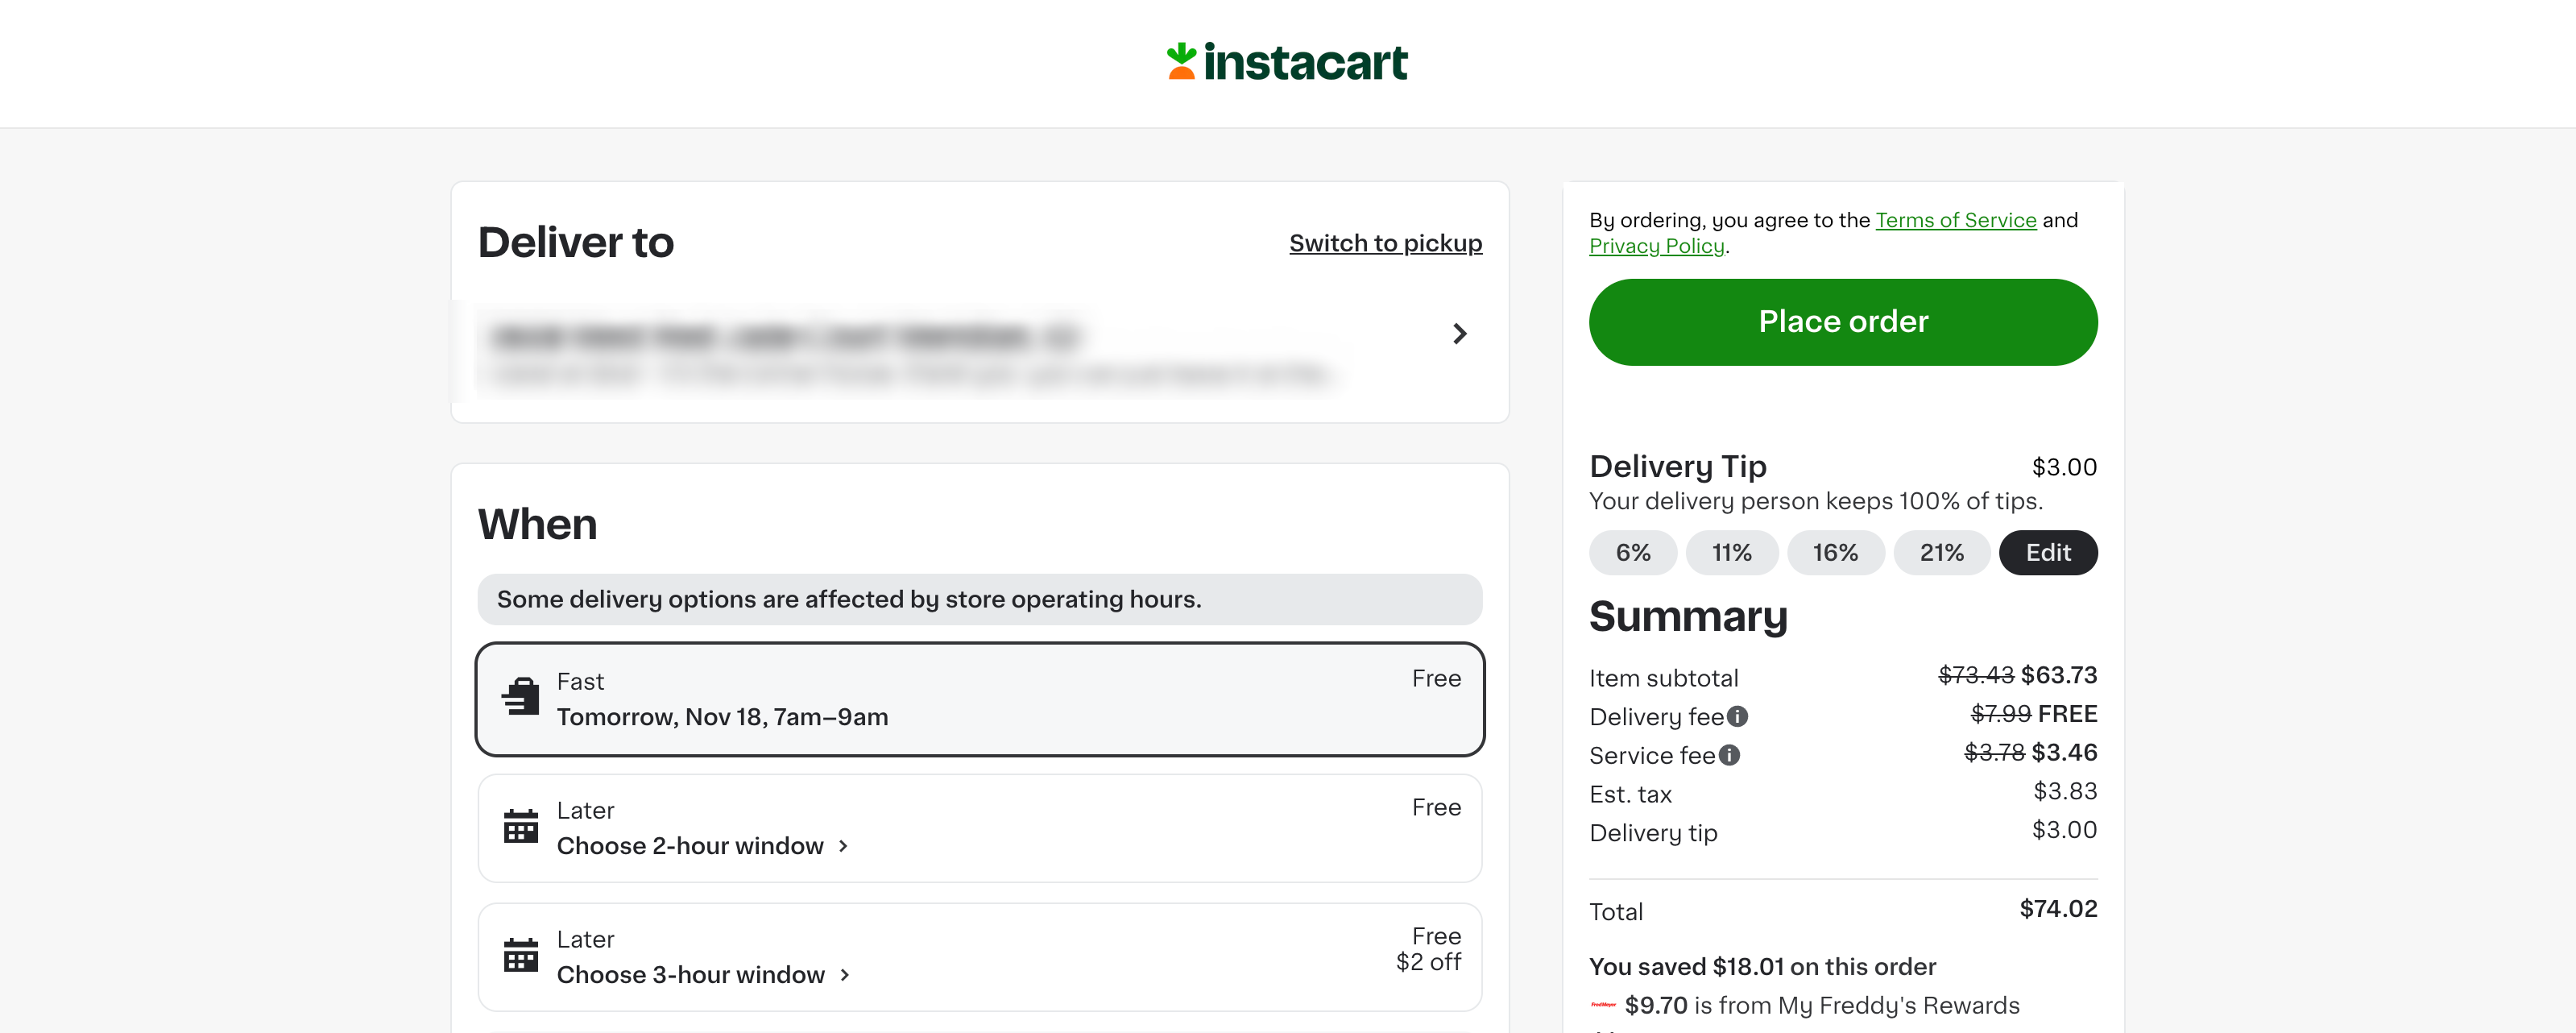Viewport: 2576px width, 1033px height.
Task: Click Switch to pickup link
Action: coord(1385,243)
